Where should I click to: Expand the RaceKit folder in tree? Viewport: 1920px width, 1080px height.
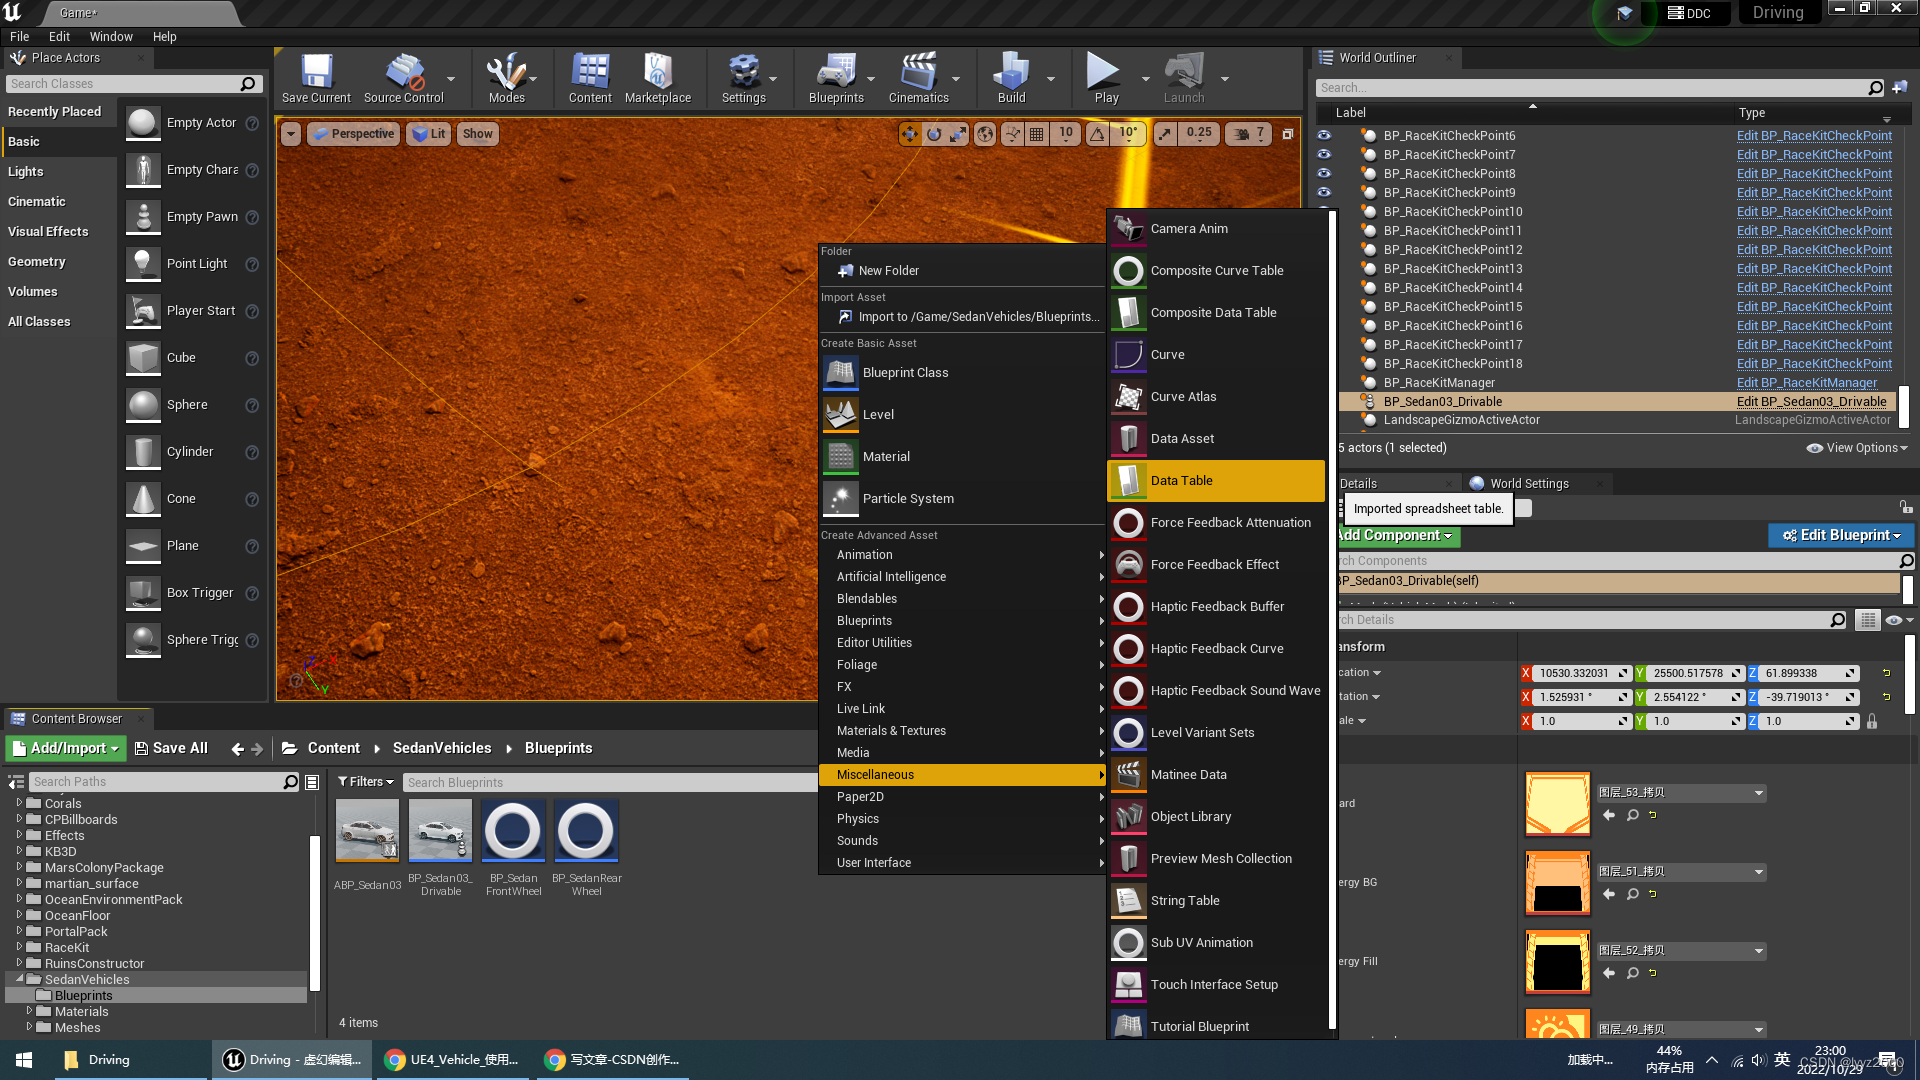point(19,947)
